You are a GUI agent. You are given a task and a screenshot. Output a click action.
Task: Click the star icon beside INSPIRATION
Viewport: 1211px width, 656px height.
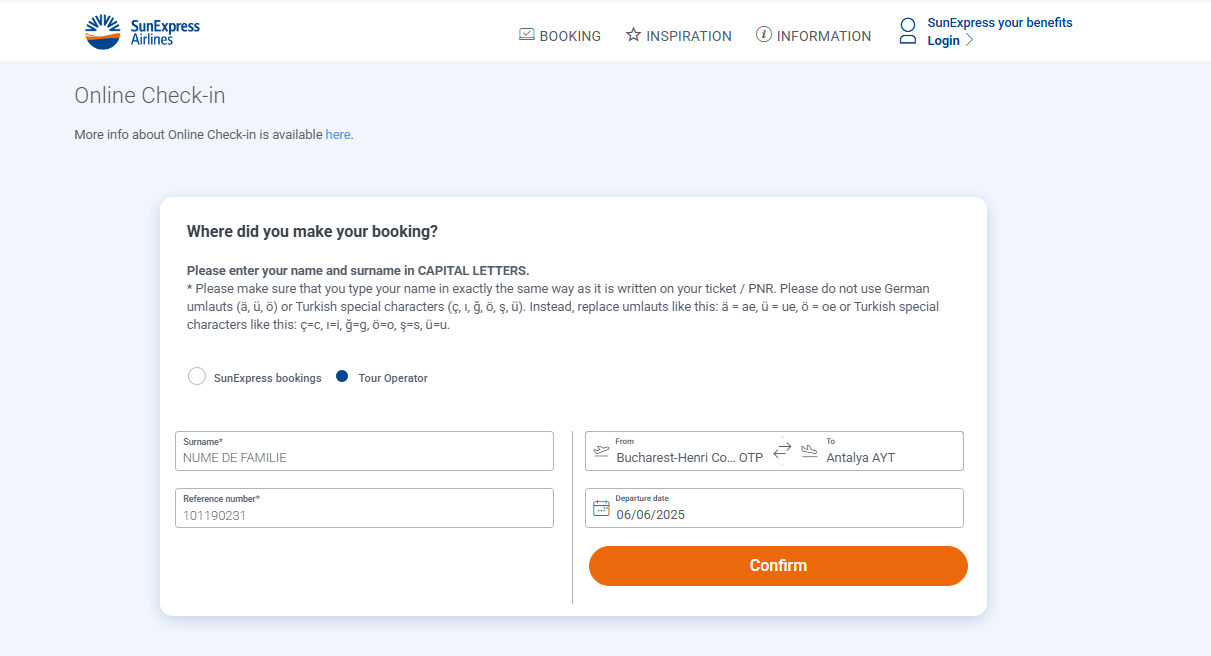pyautogui.click(x=633, y=35)
